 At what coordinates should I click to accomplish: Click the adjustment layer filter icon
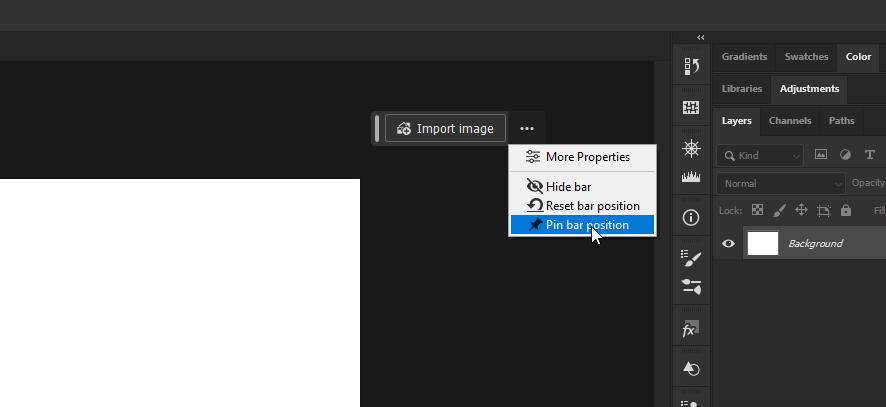point(845,155)
